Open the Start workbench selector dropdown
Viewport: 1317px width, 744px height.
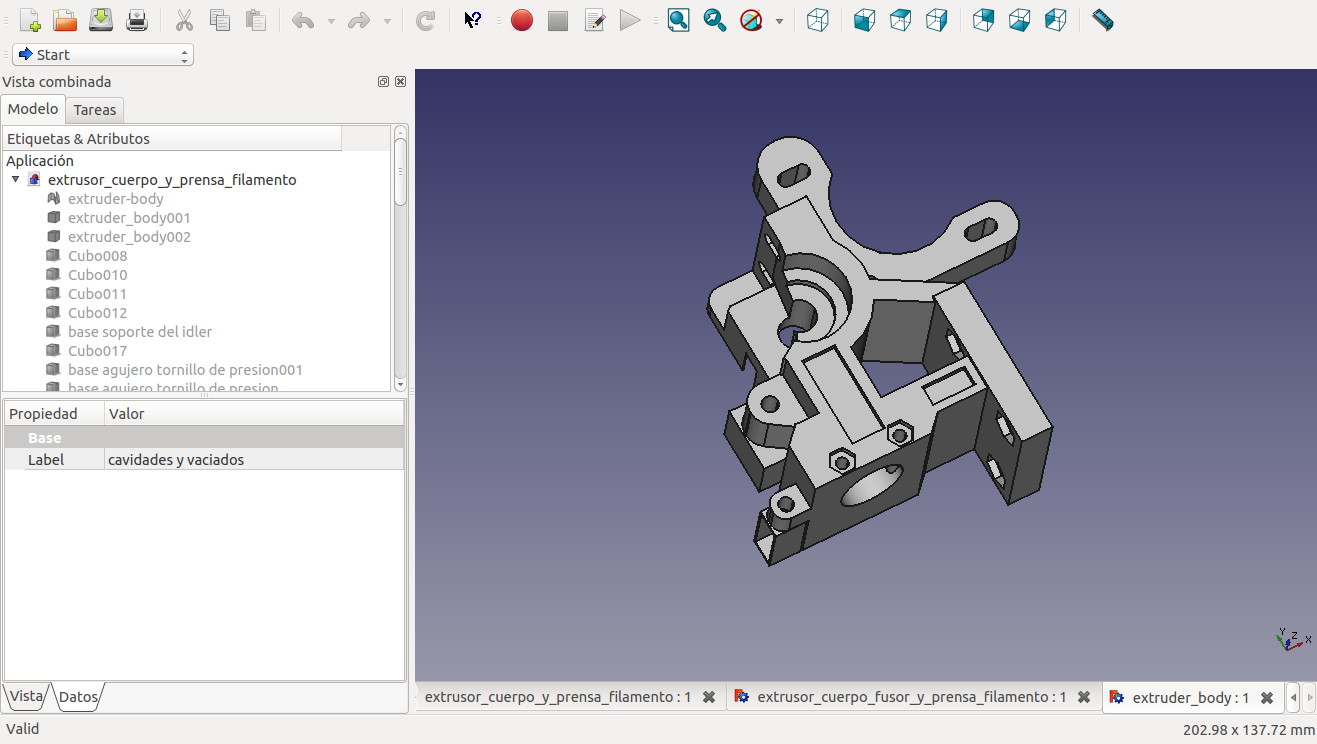click(103, 55)
